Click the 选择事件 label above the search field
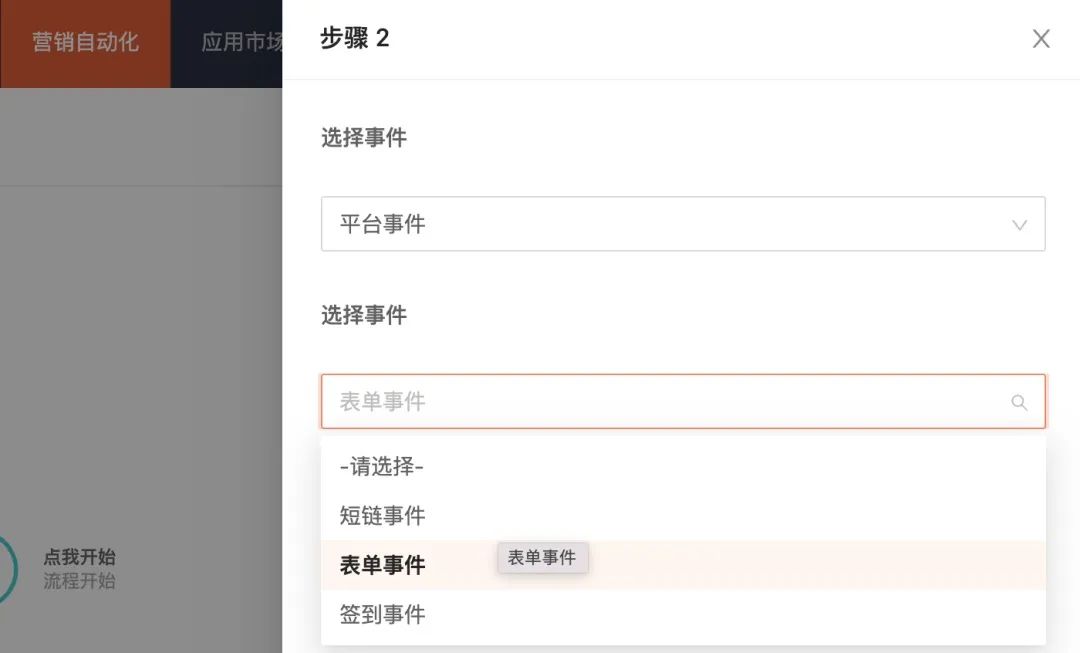 [363, 316]
